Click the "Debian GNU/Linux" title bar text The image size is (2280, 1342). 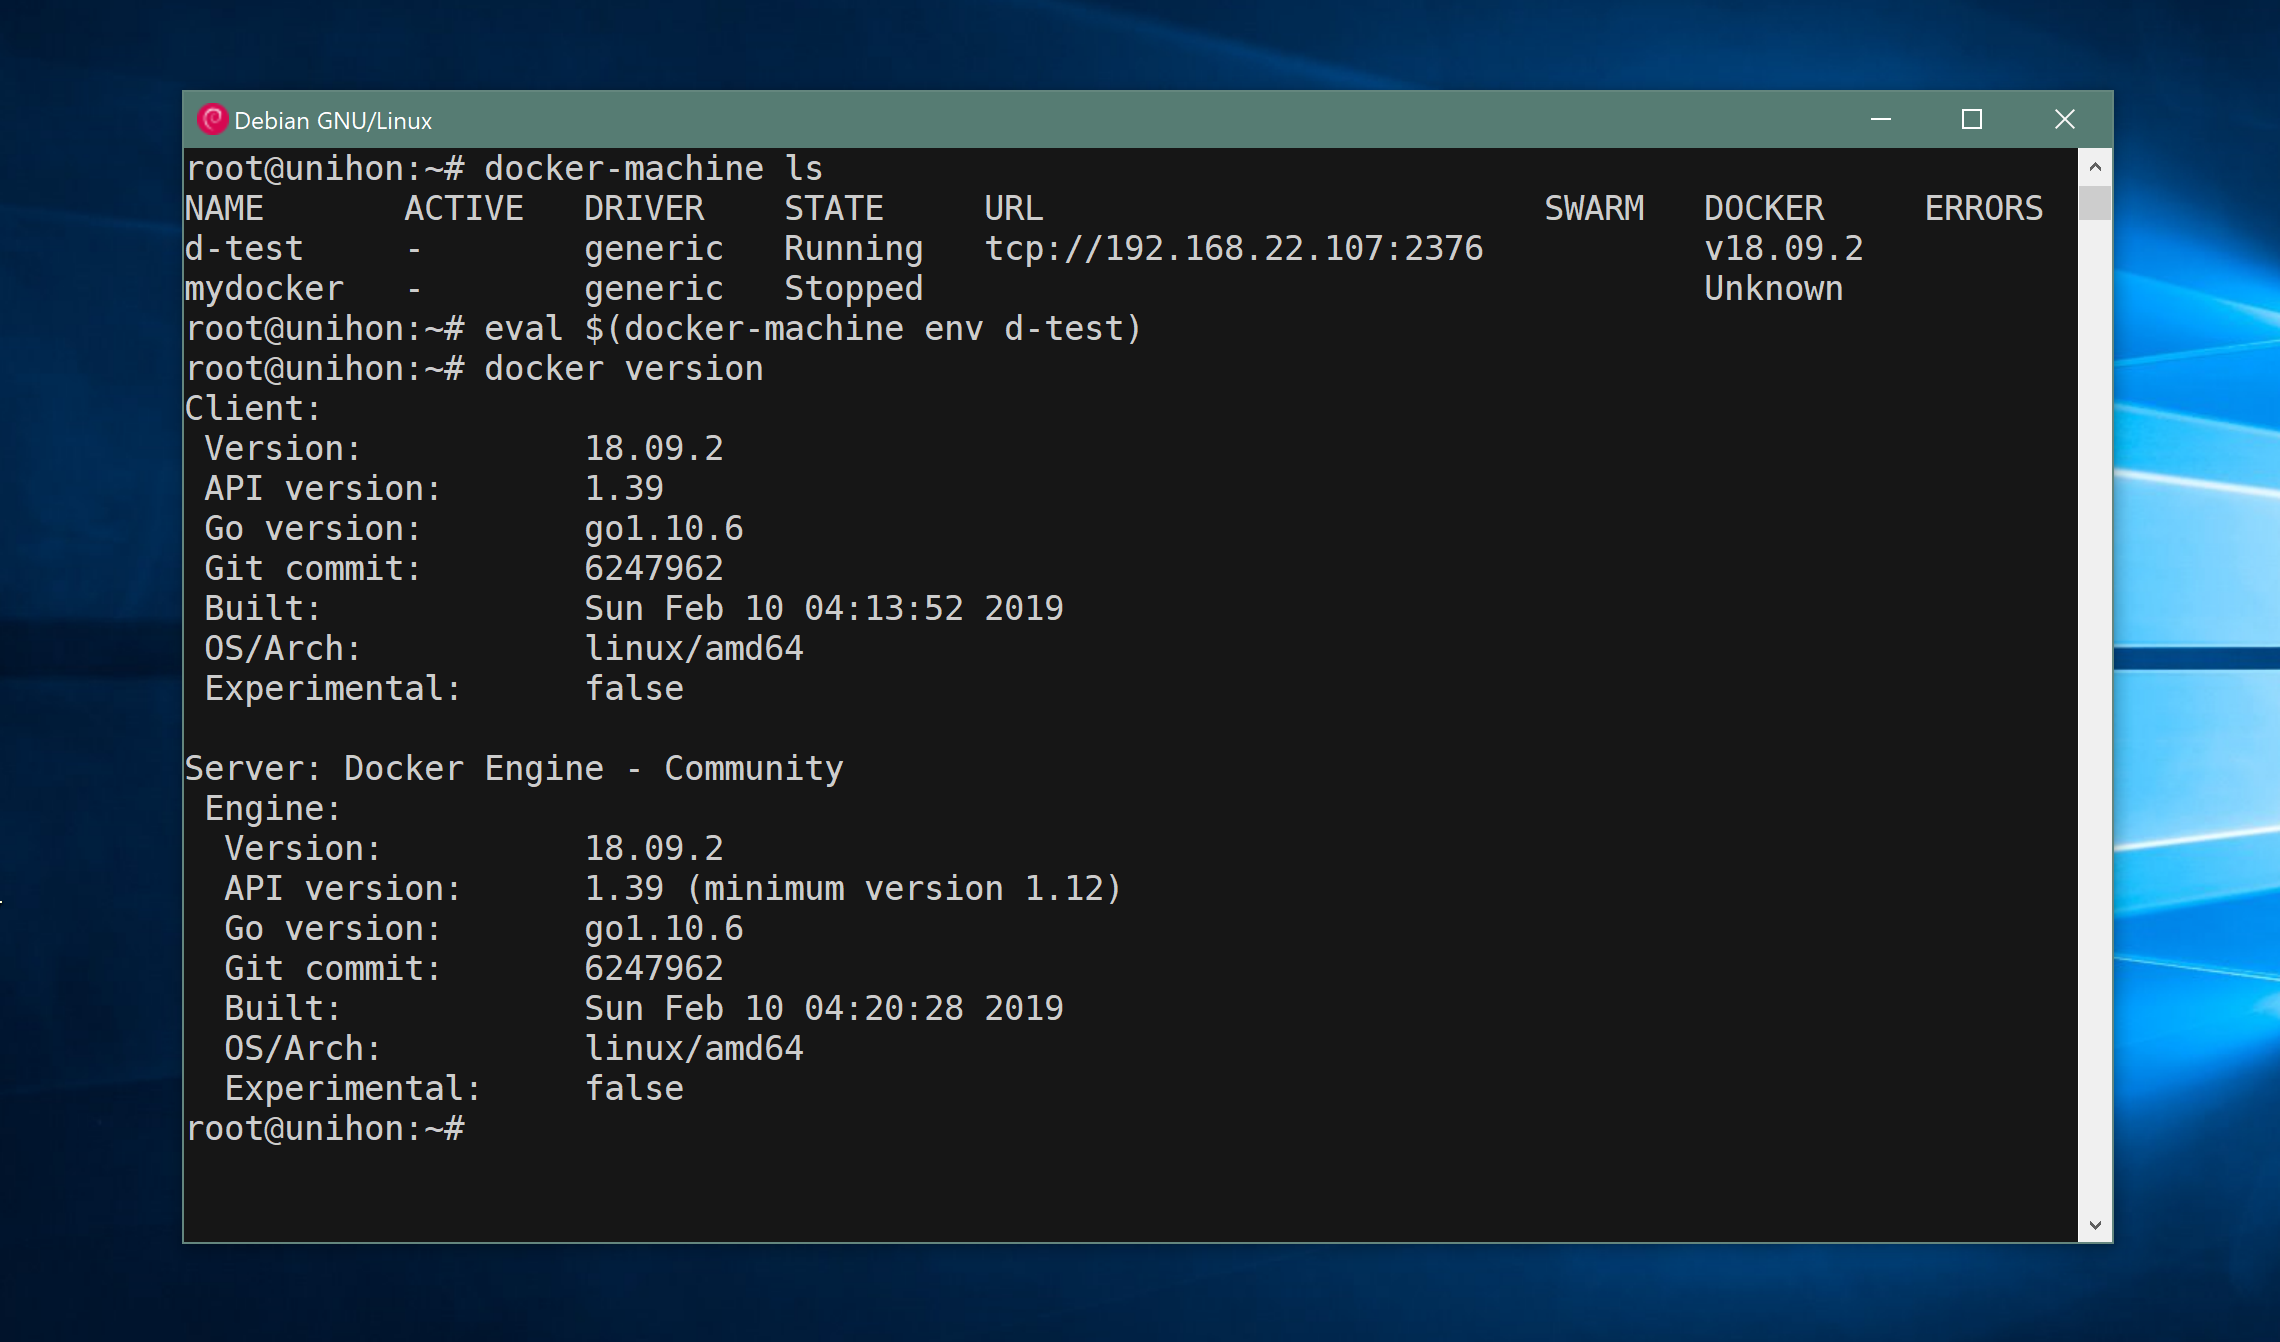coord(333,121)
